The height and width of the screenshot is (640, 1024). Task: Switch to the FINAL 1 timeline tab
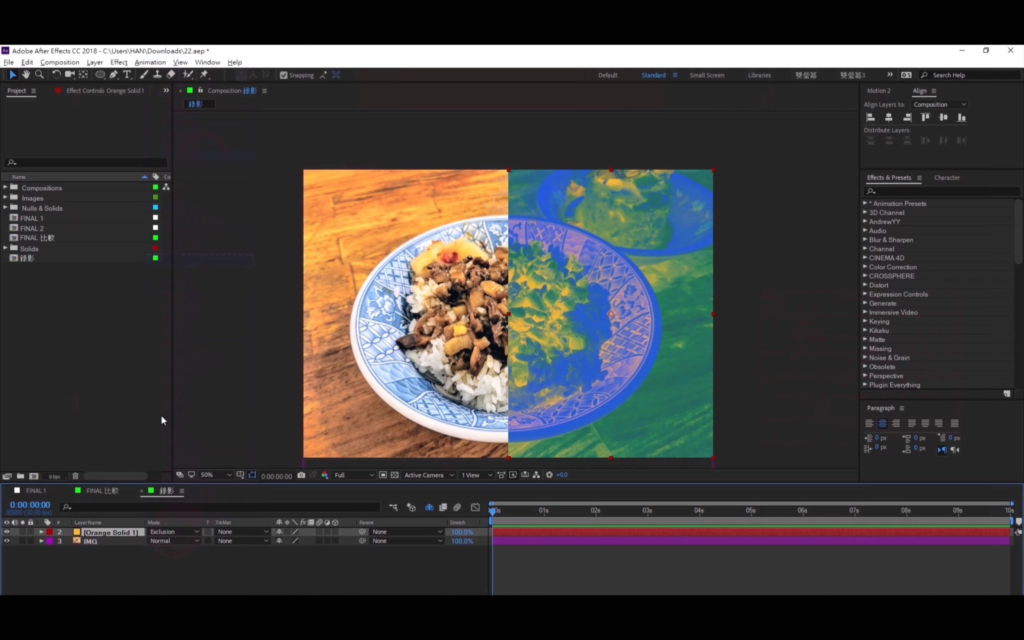tap(35, 491)
